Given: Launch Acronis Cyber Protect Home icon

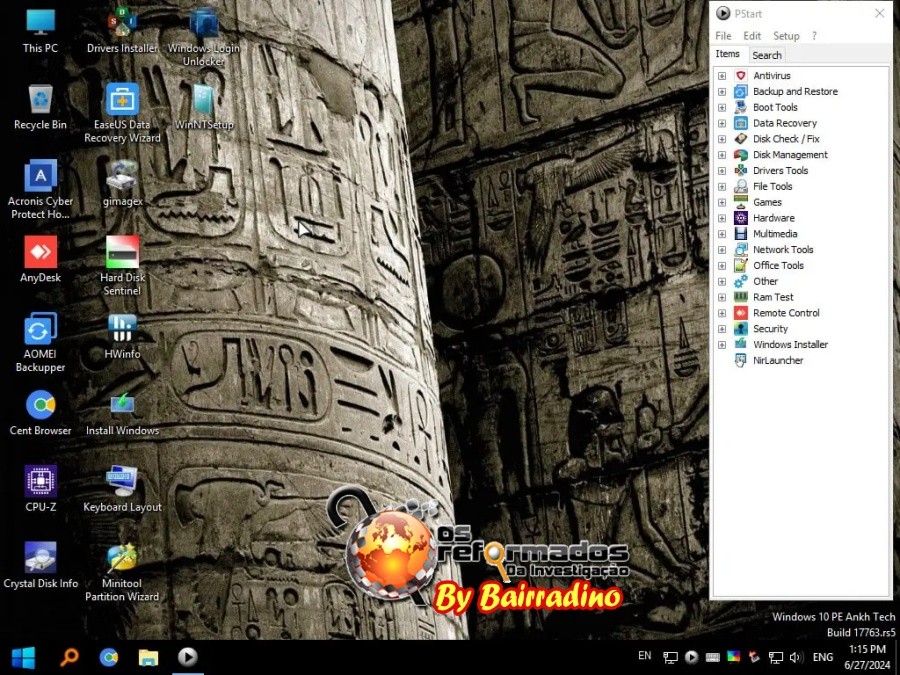Looking at the screenshot, I should [40, 189].
